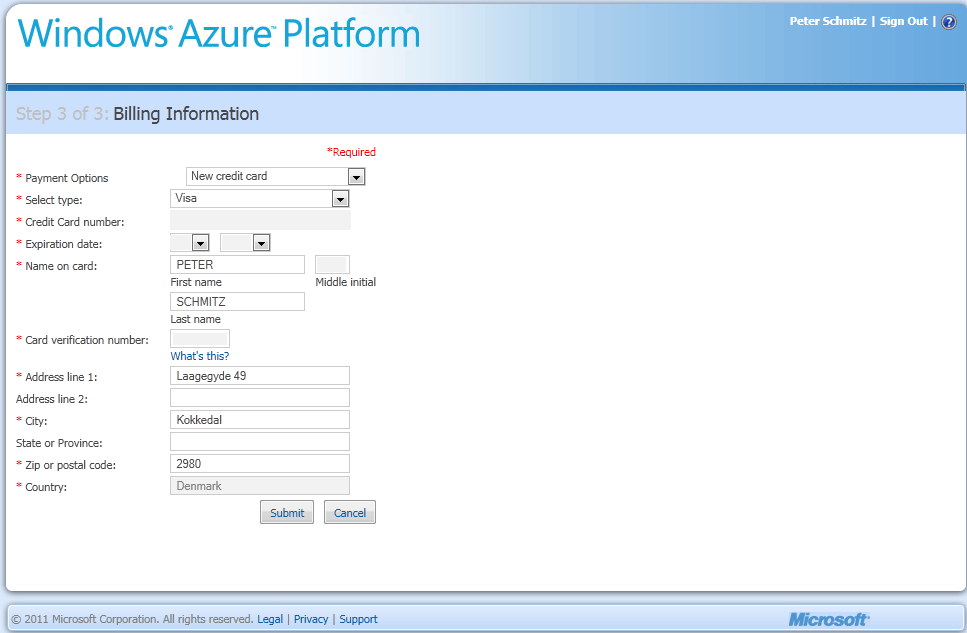Click the Middle initial caption text
This screenshot has height=633, width=967.
tap(345, 282)
